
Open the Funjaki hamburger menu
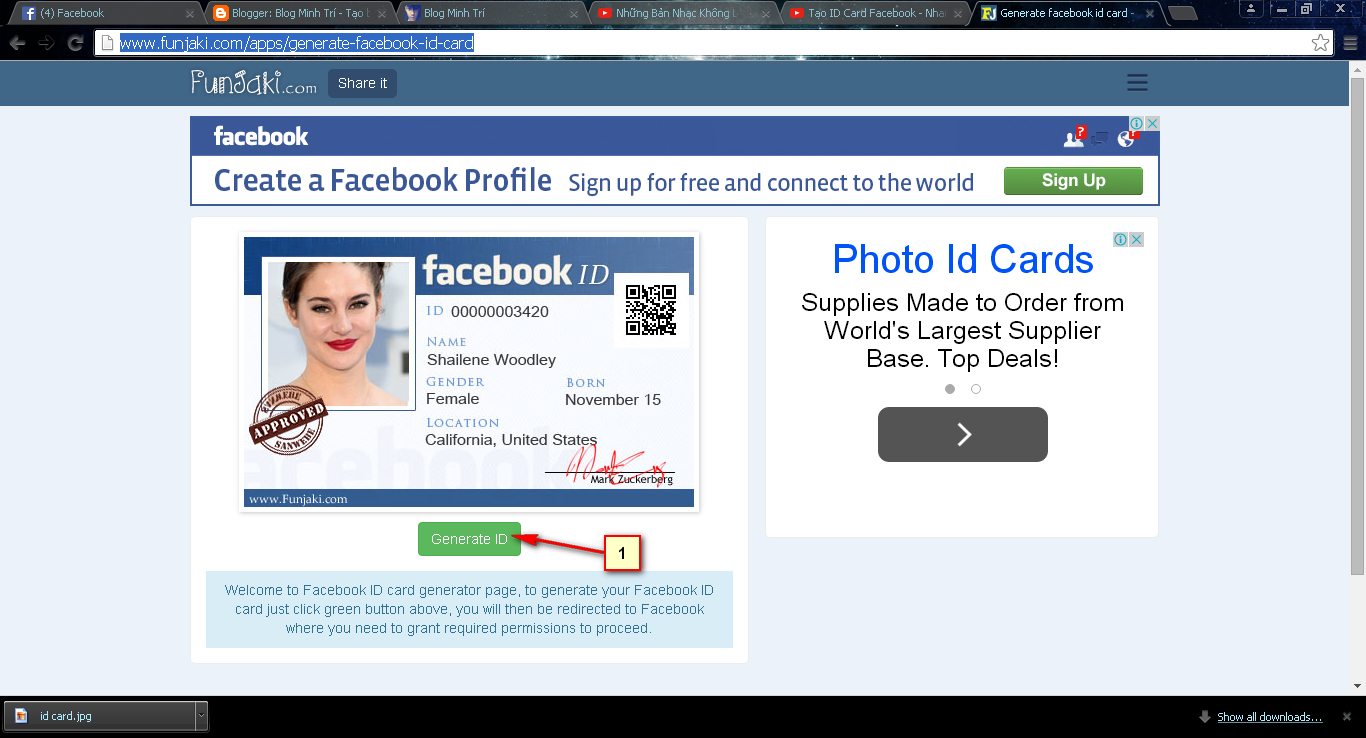(1137, 83)
